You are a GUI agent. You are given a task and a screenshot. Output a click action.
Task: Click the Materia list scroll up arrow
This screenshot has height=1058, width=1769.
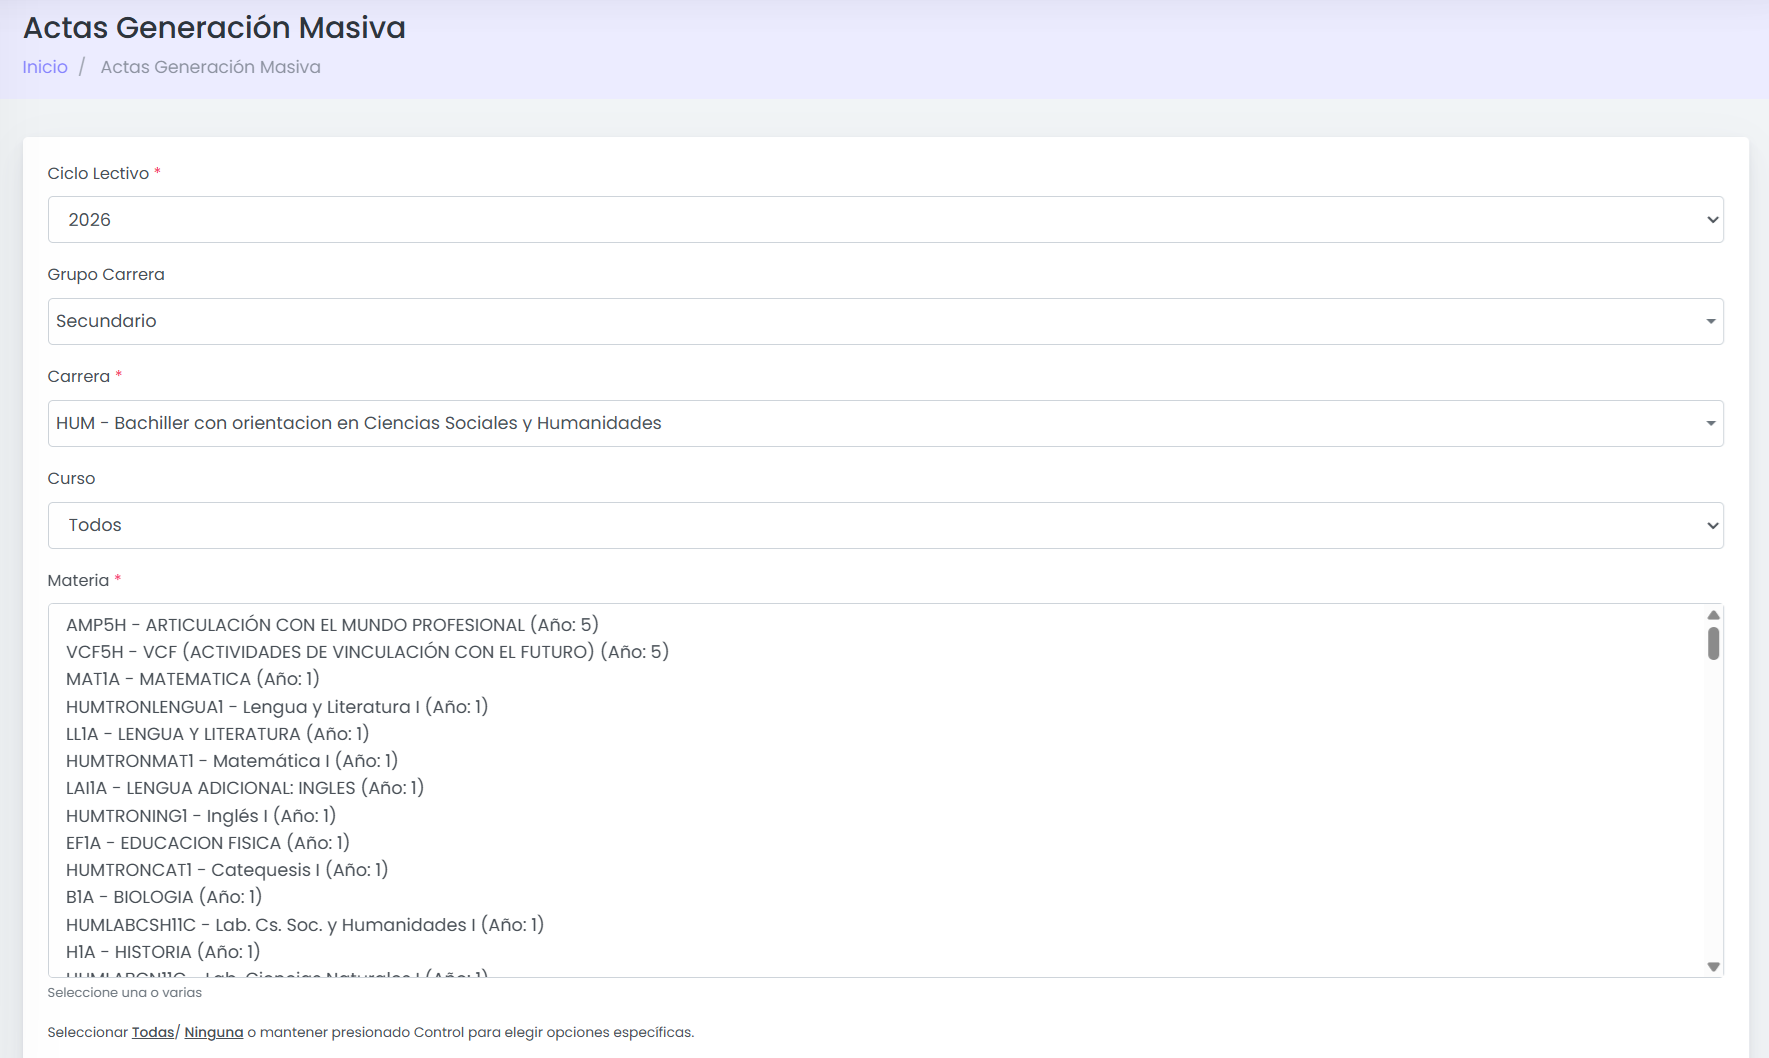[1713, 615]
